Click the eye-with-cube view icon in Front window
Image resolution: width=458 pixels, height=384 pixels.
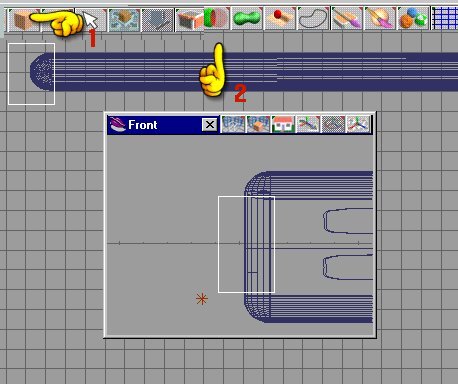(x=258, y=125)
